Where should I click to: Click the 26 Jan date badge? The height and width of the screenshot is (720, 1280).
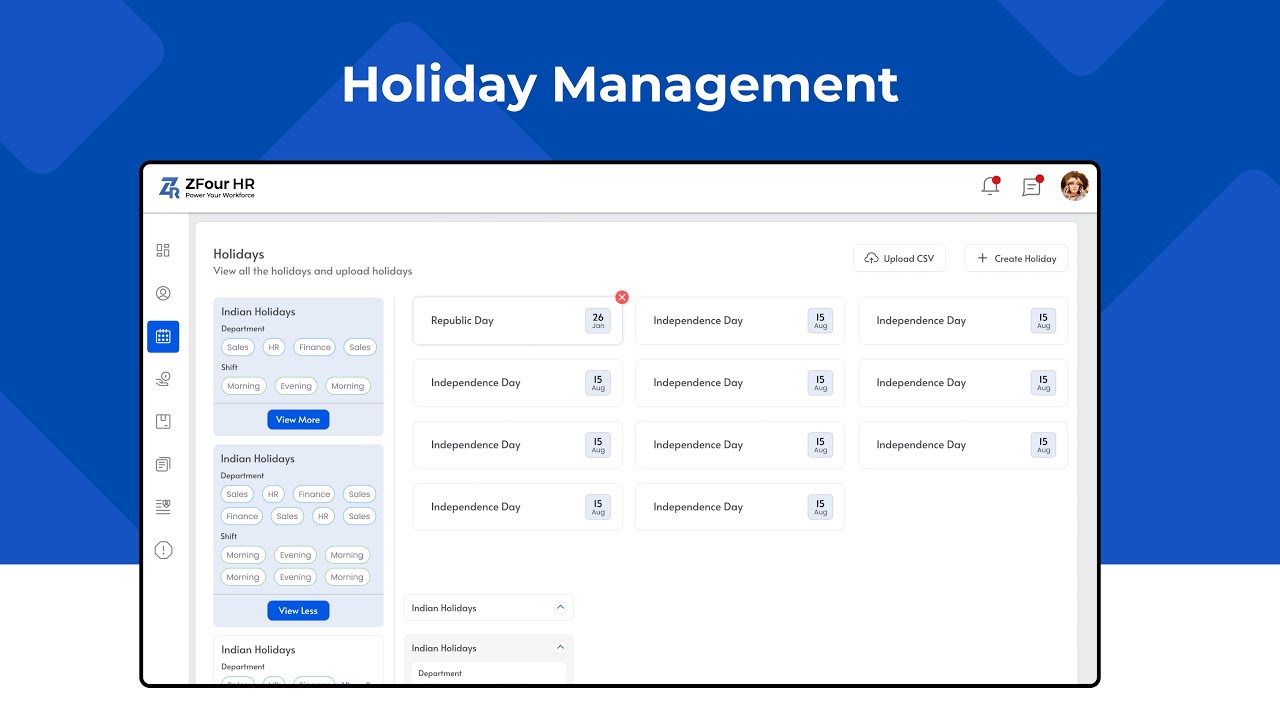(x=598, y=321)
